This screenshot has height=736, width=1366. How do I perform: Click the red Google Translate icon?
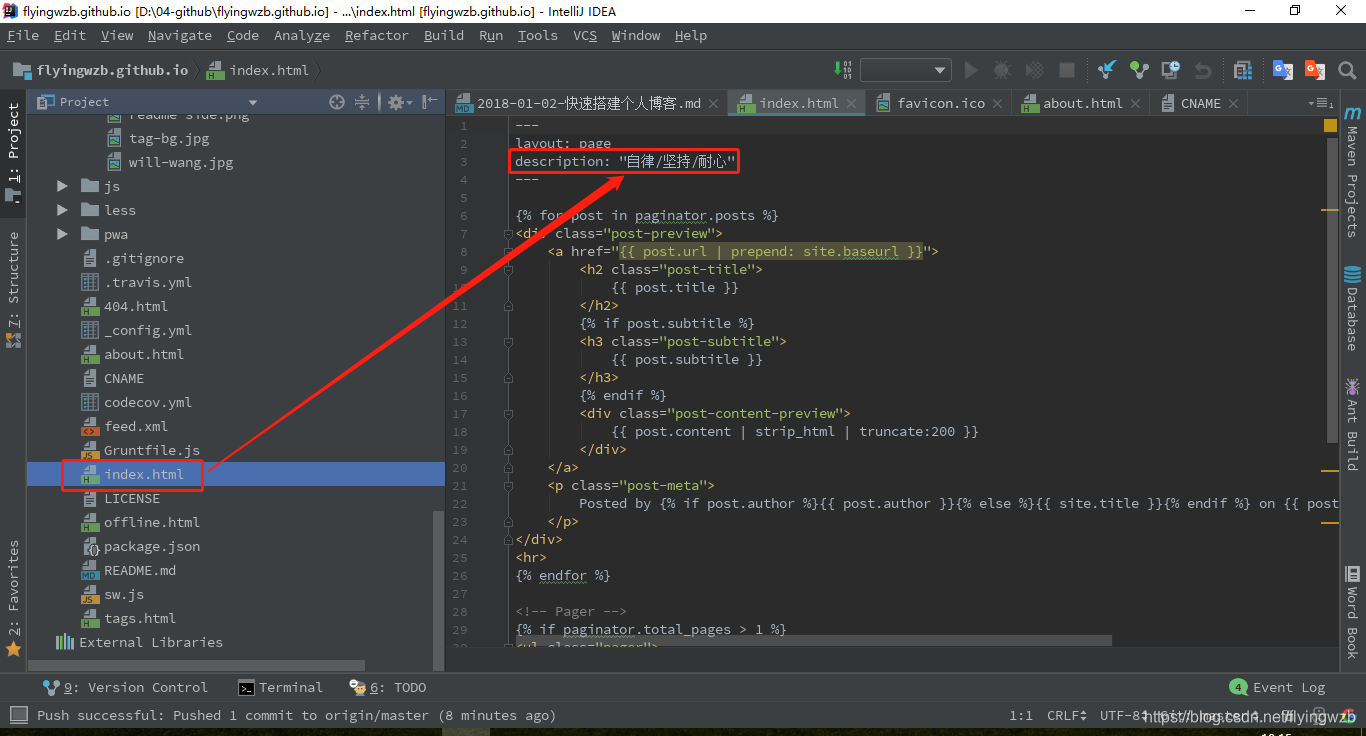click(1314, 70)
